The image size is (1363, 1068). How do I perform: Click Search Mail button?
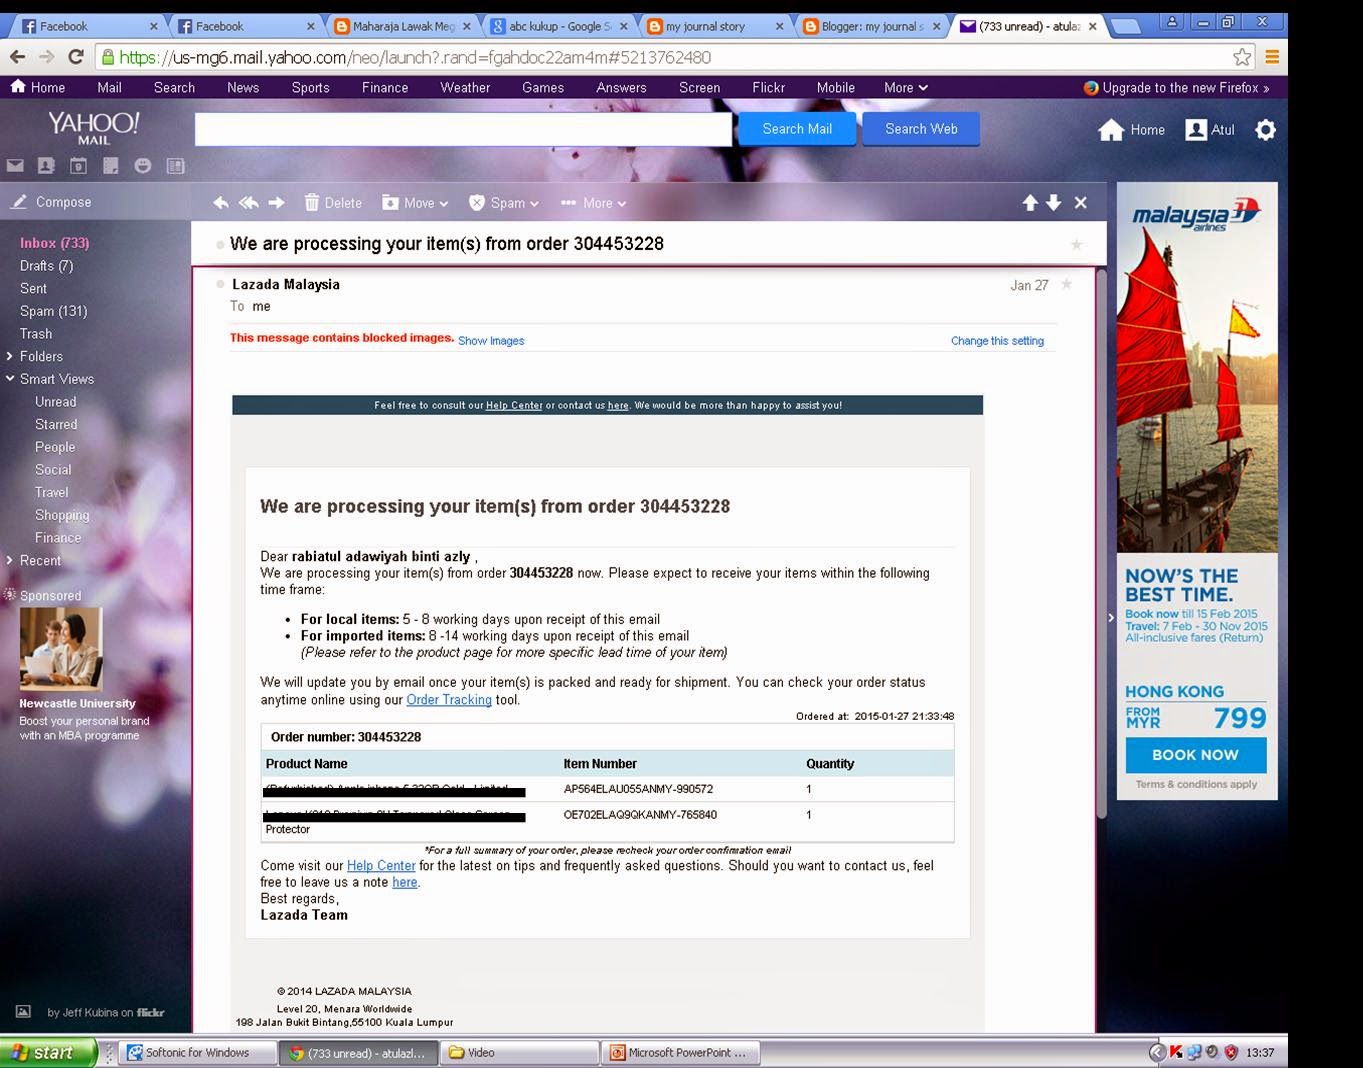(797, 129)
